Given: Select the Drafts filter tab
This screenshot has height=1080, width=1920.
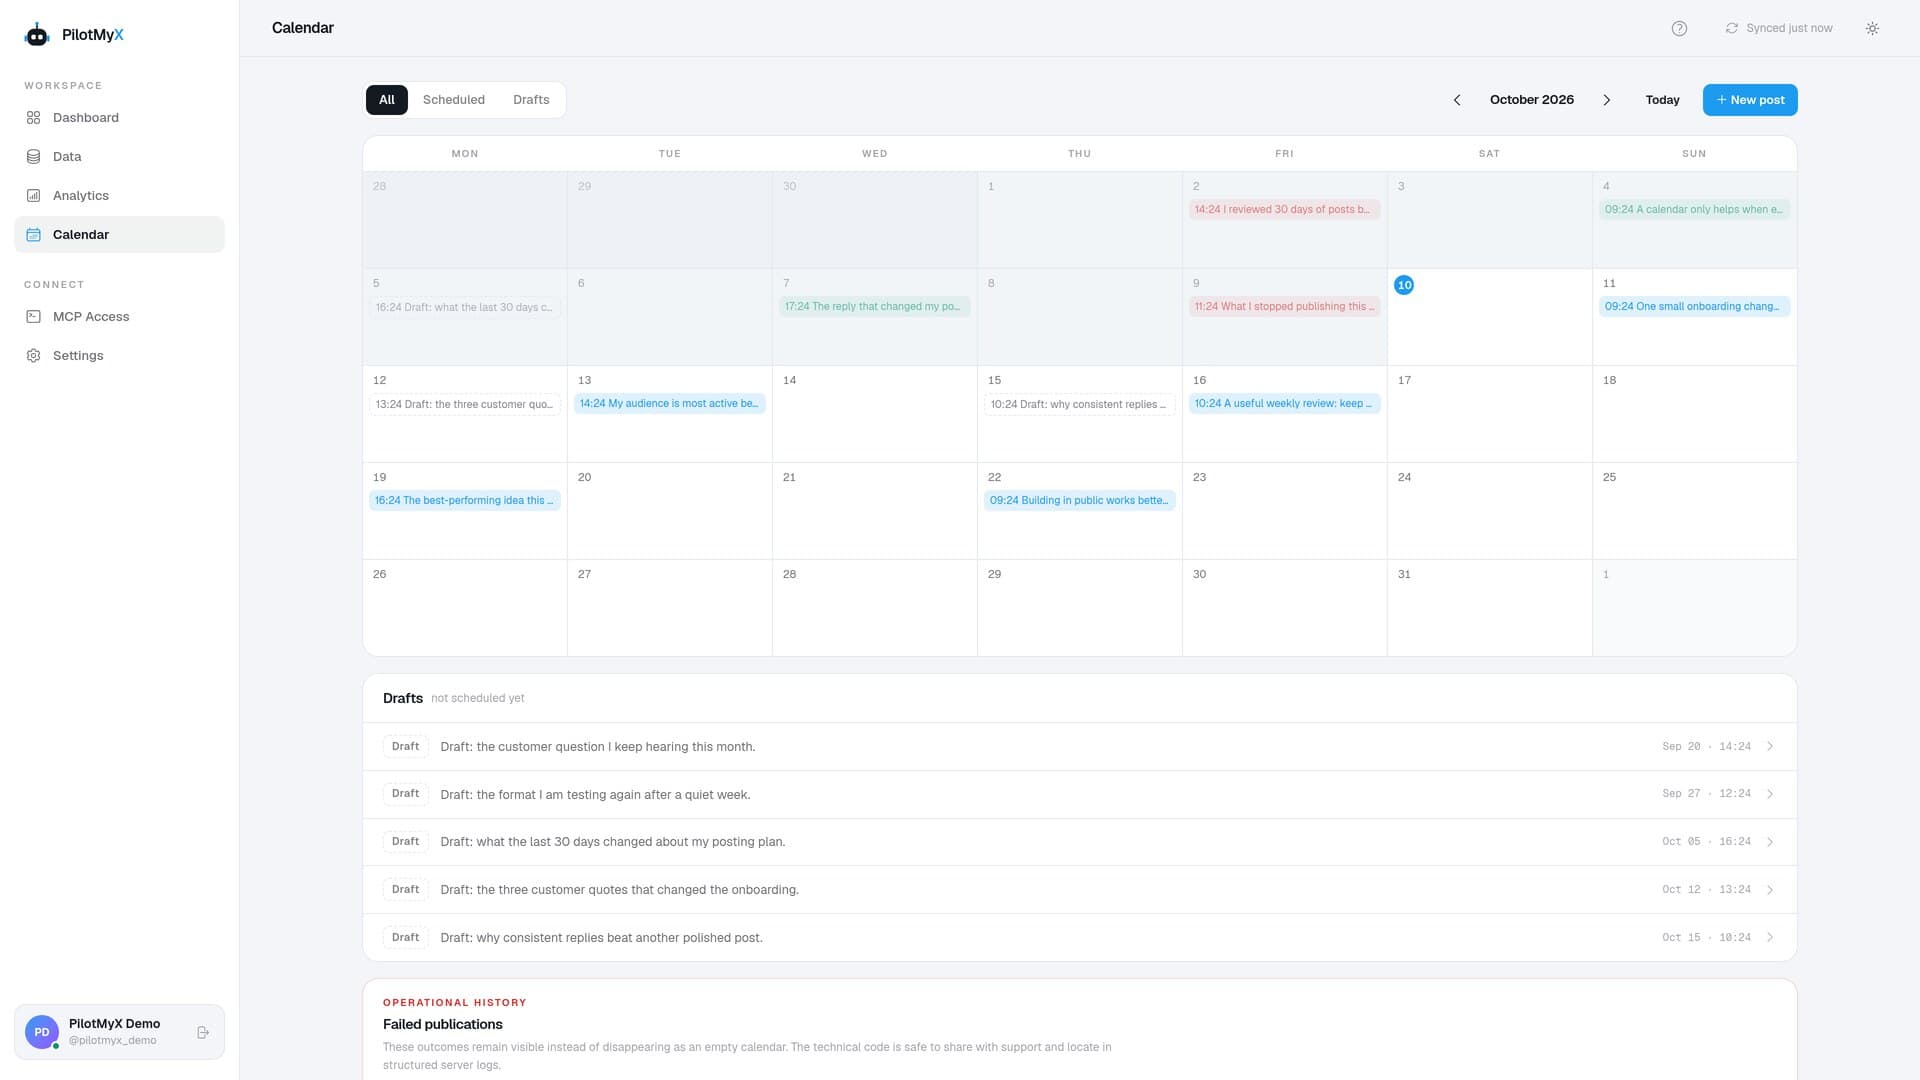Looking at the screenshot, I should (531, 100).
